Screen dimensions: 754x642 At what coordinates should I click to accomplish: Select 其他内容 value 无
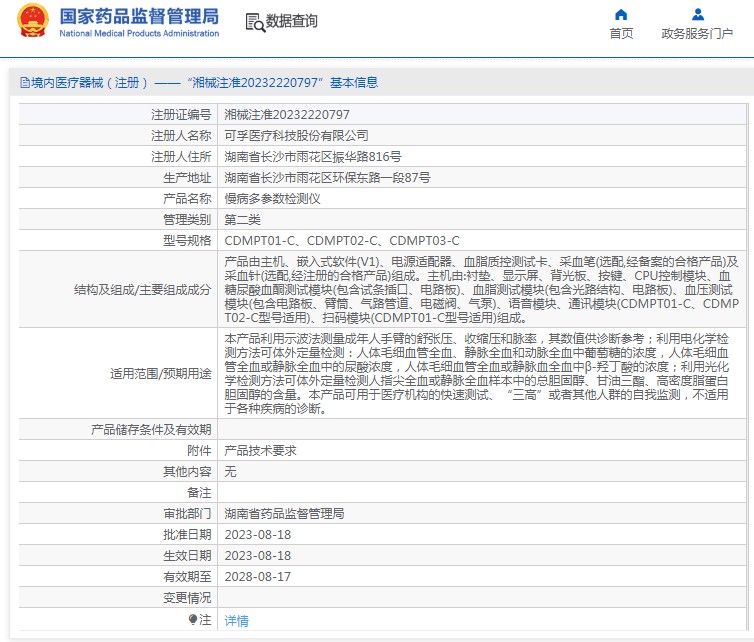(230, 472)
